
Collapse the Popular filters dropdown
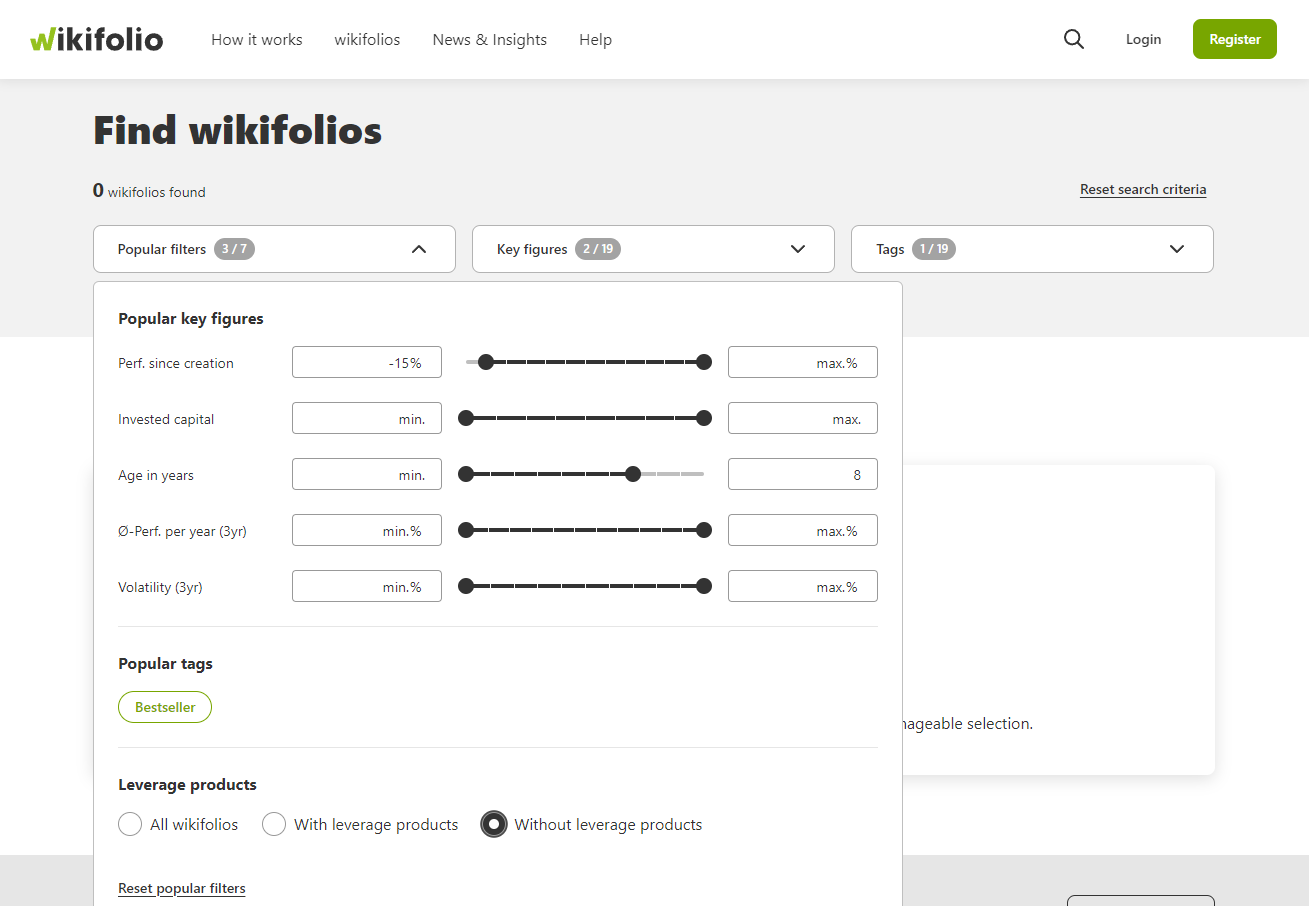pyautogui.click(x=274, y=249)
